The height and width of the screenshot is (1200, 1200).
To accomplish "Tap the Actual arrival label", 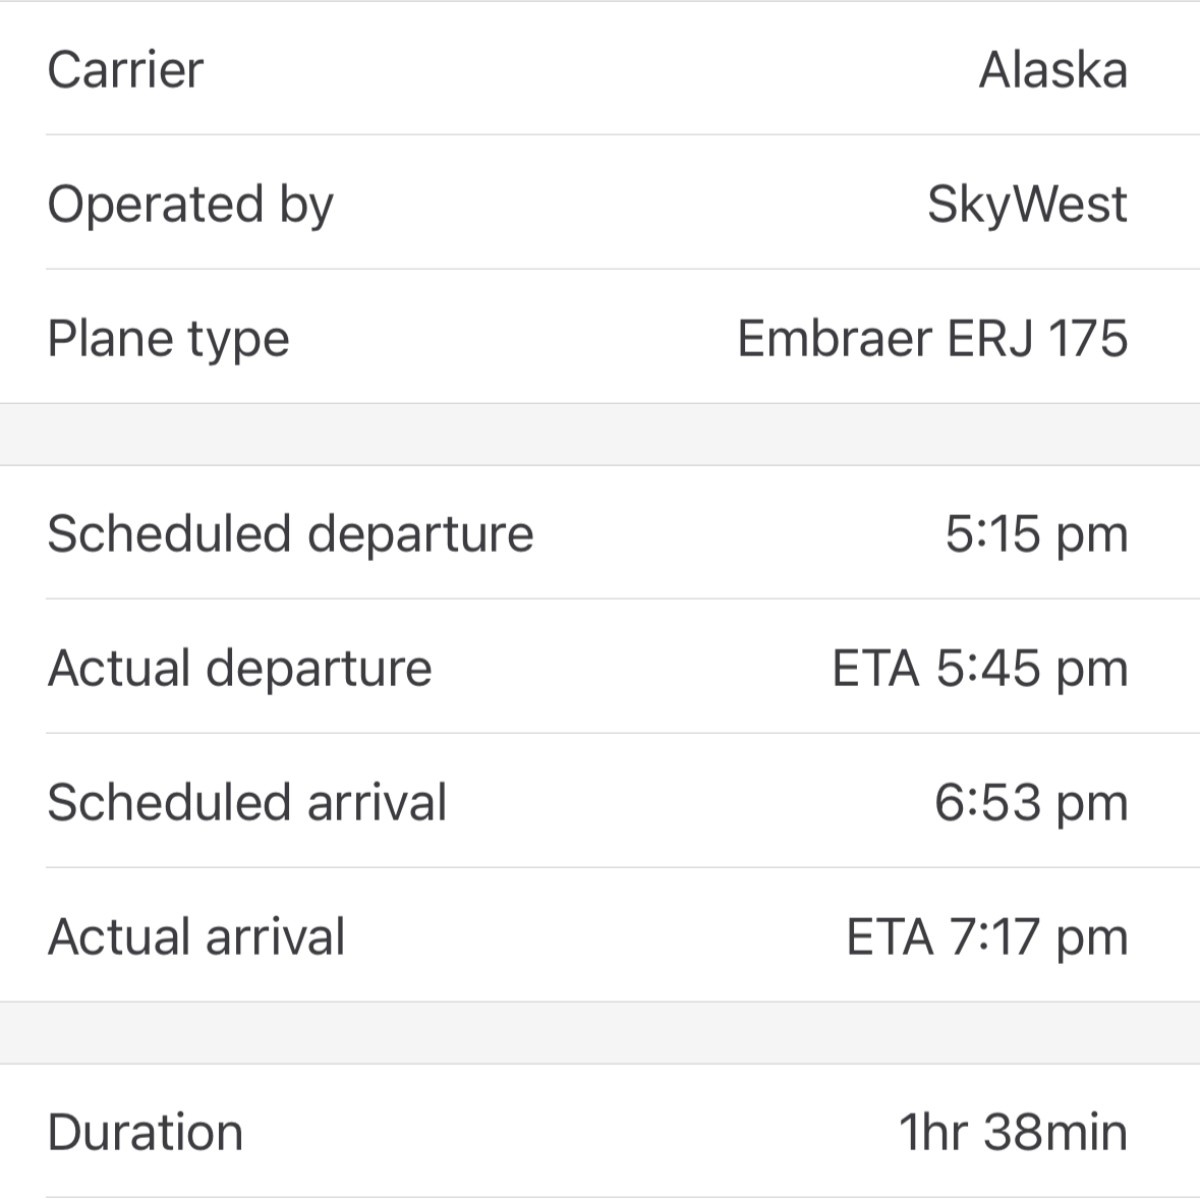I will click(196, 937).
